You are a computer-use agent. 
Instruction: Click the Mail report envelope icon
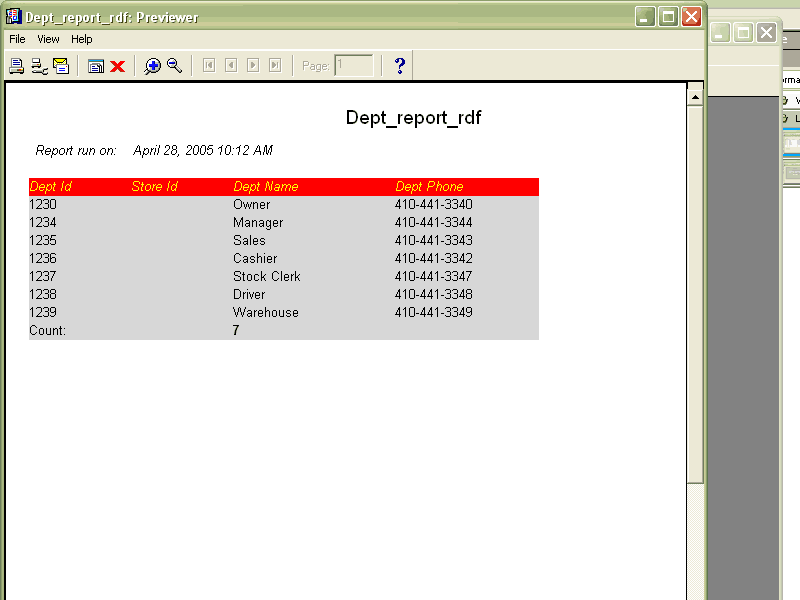point(61,66)
